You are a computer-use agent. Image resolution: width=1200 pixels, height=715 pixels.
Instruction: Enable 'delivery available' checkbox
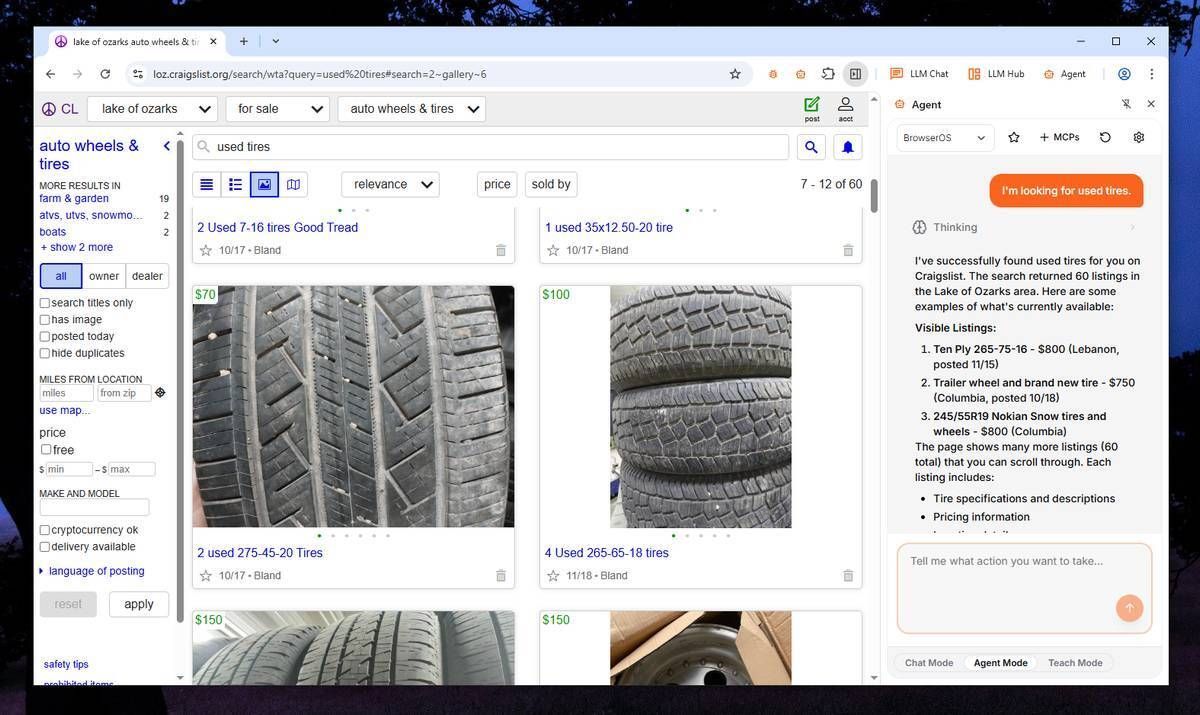45,547
